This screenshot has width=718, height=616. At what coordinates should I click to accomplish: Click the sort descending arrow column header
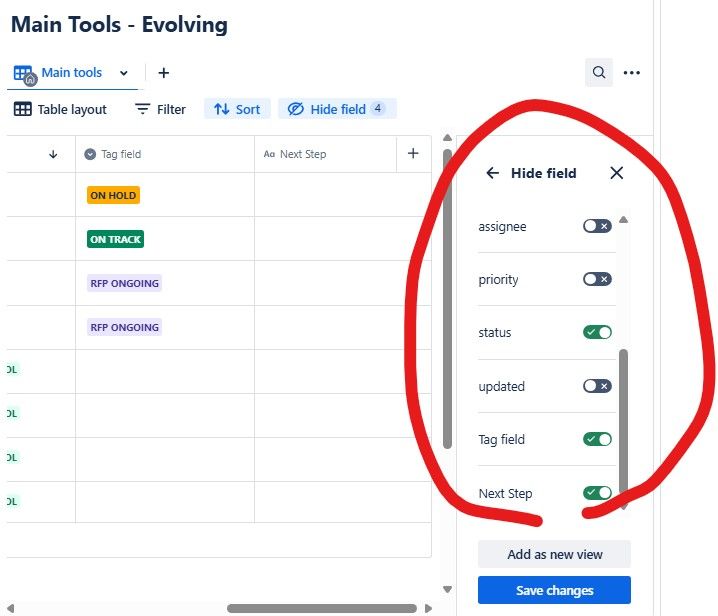(x=53, y=154)
